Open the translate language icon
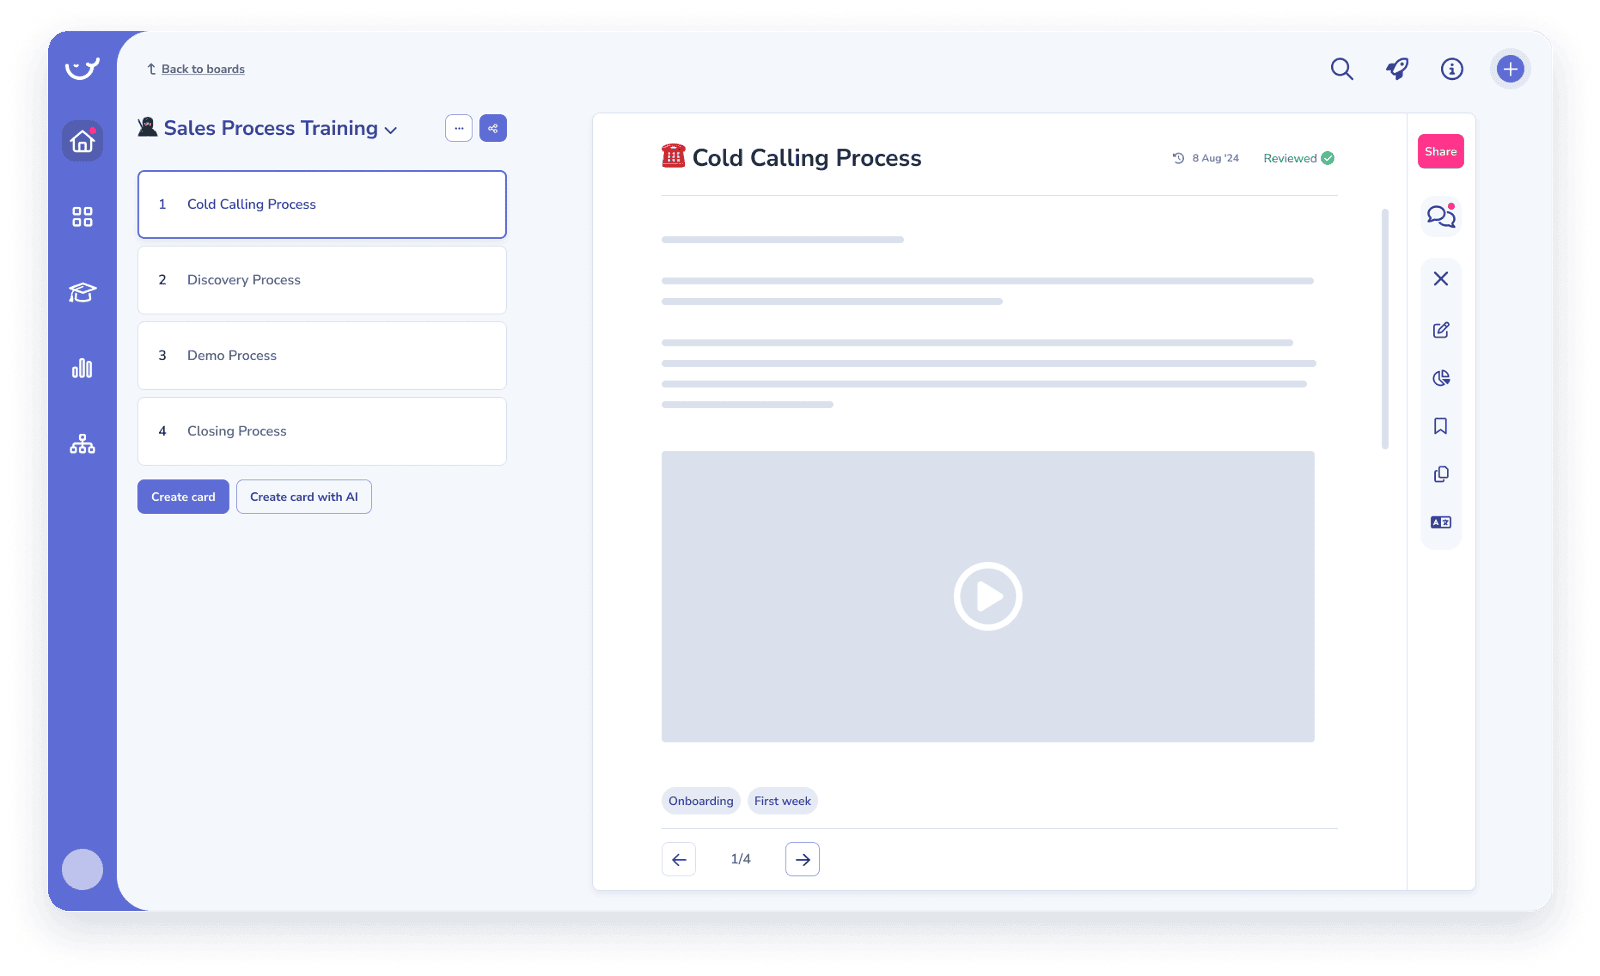 pyautogui.click(x=1441, y=522)
